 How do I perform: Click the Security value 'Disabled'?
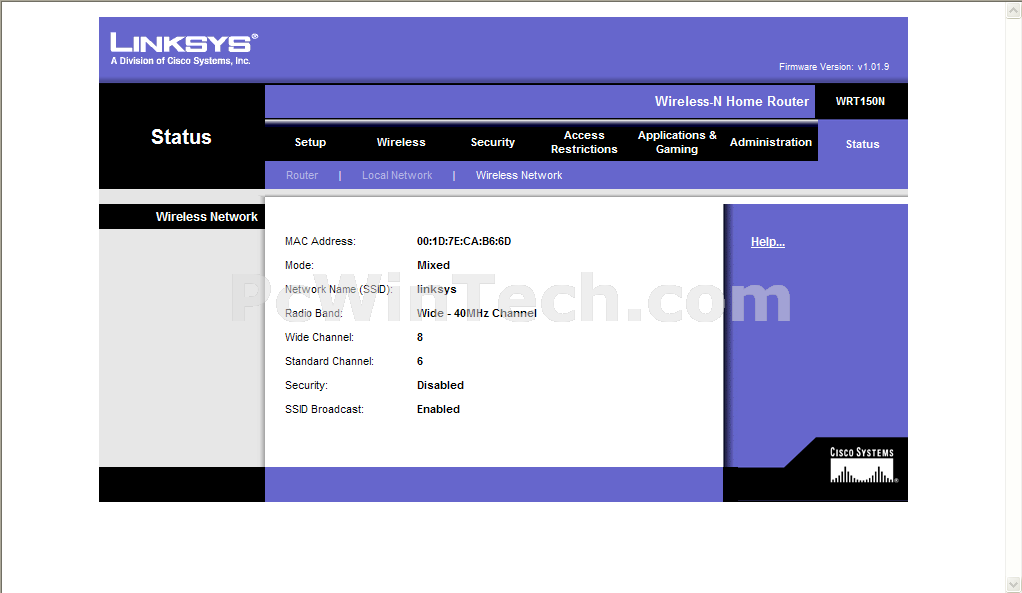(441, 385)
